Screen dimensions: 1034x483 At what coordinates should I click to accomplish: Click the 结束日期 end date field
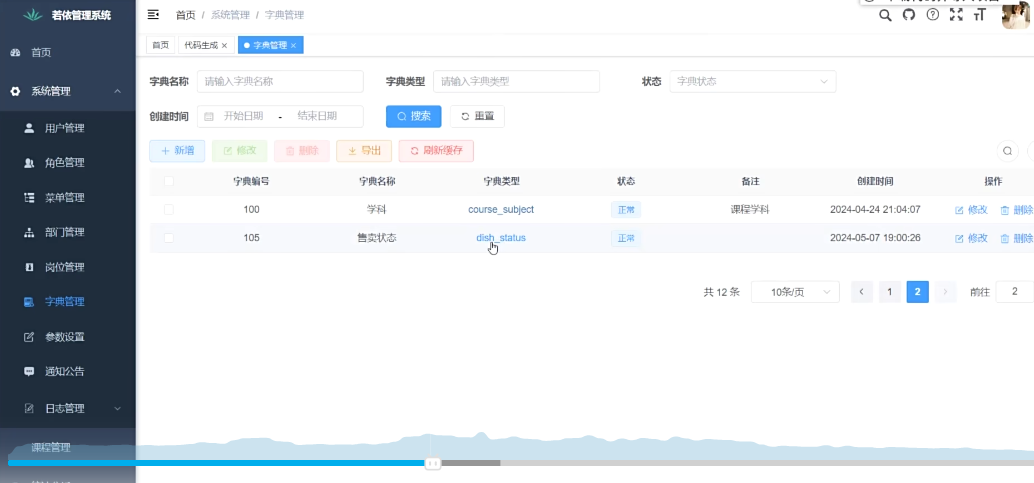point(317,117)
